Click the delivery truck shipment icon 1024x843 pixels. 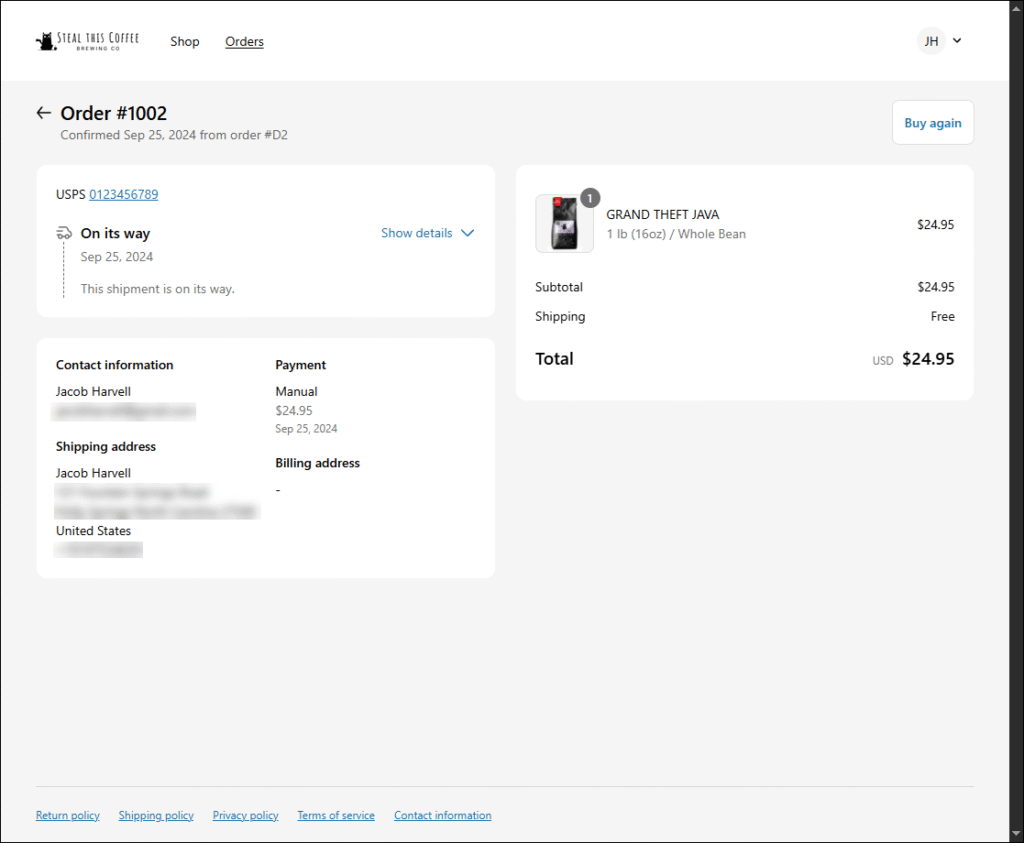pyautogui.click(x=64, y=233)
